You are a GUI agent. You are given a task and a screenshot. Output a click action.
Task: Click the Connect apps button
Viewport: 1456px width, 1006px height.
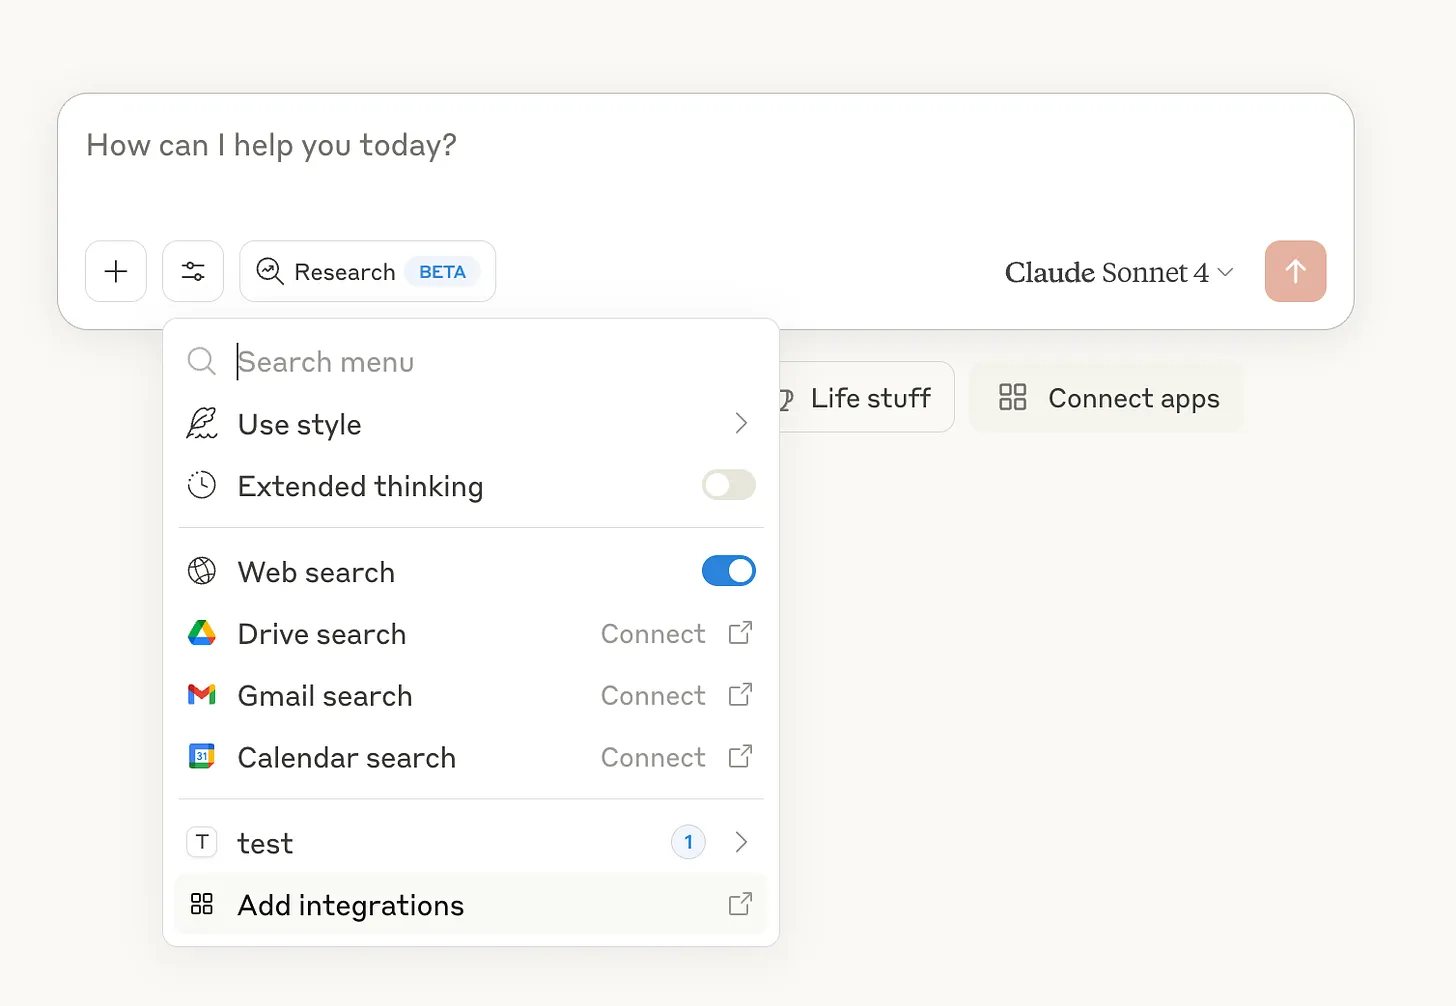point(1106,398)
